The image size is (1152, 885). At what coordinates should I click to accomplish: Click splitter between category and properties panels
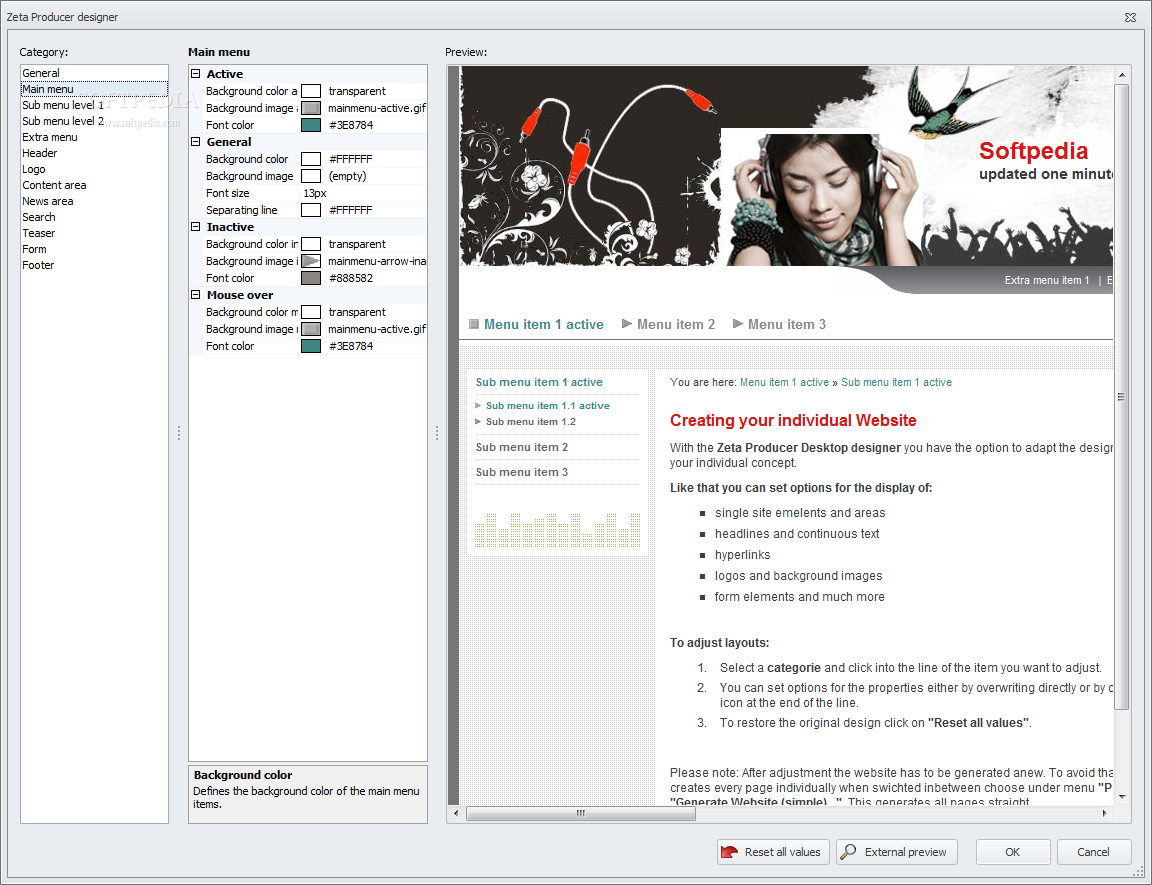[x=179, y=433]
